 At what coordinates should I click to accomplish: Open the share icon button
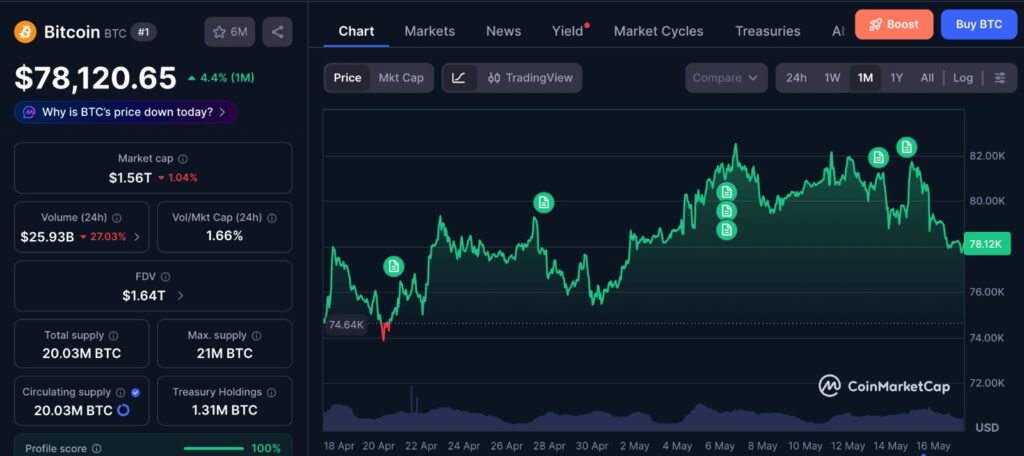[x=278, y=31]
